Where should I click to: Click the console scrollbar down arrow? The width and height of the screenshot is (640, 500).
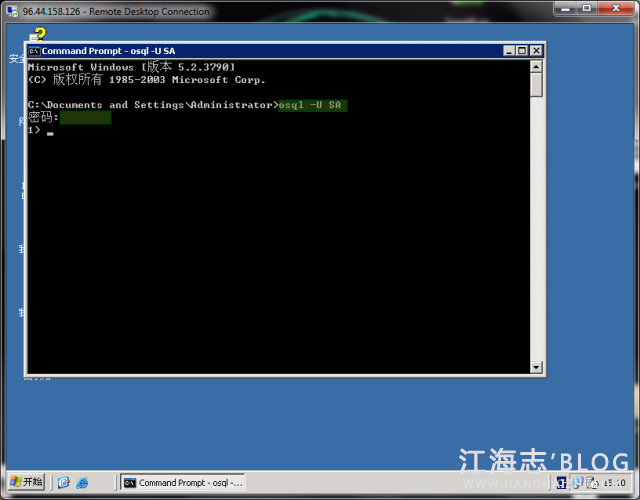(536, 367)
